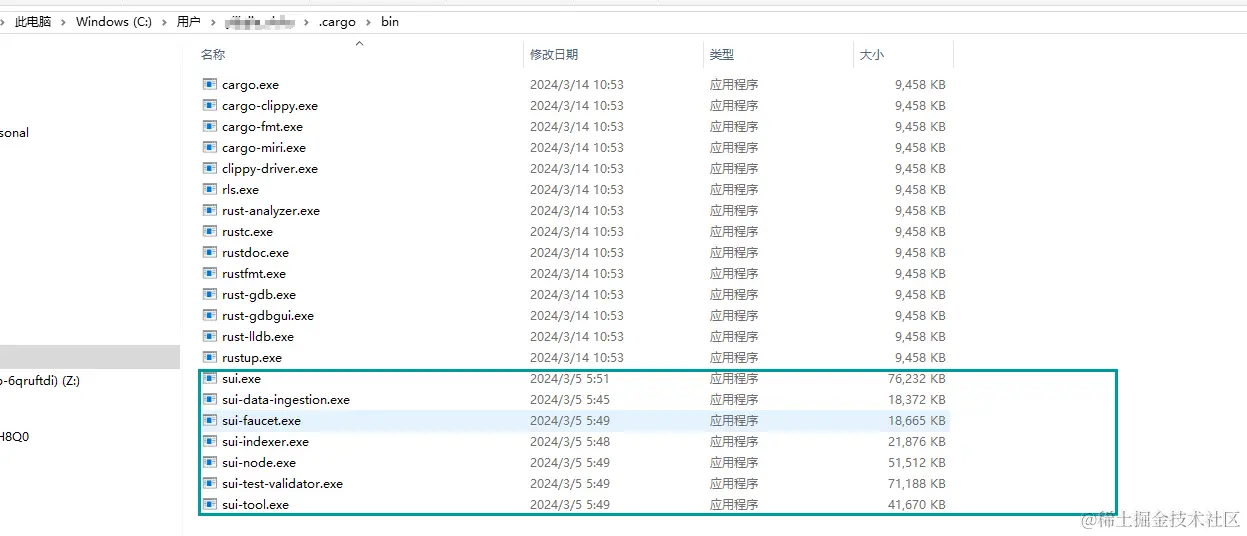Click the sui-indexer.exe file icon
This screenshot has height=536, width=1247.
210,442
